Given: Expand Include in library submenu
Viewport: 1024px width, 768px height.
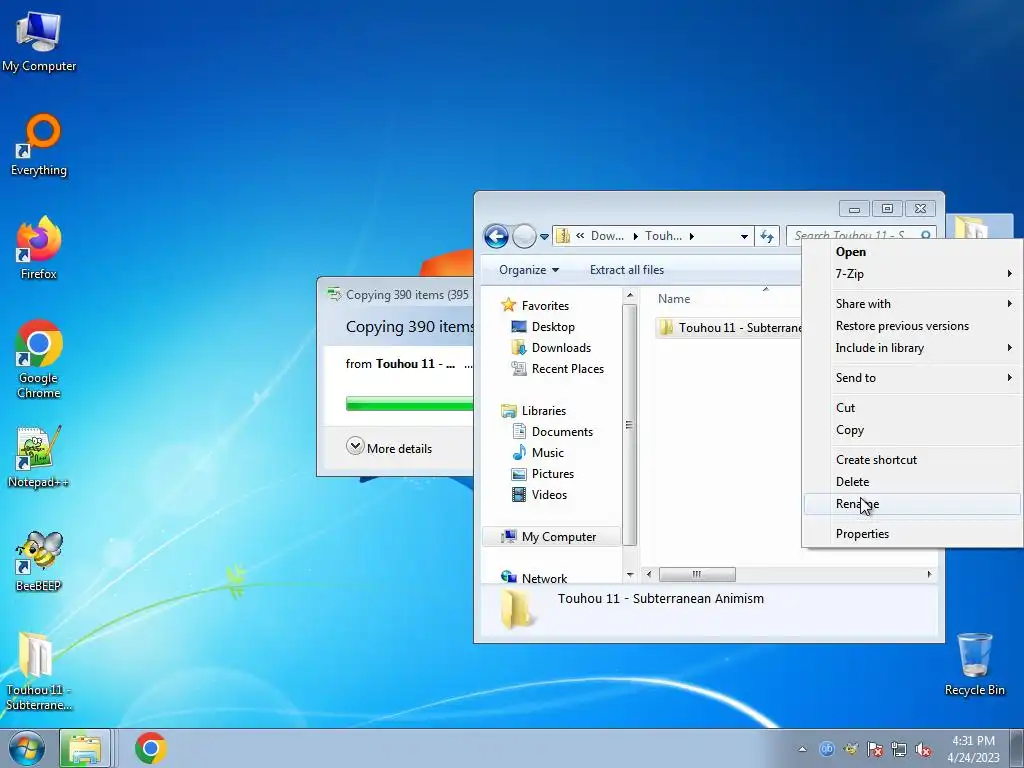Looking at the screenshot, I should coord(913,348).
